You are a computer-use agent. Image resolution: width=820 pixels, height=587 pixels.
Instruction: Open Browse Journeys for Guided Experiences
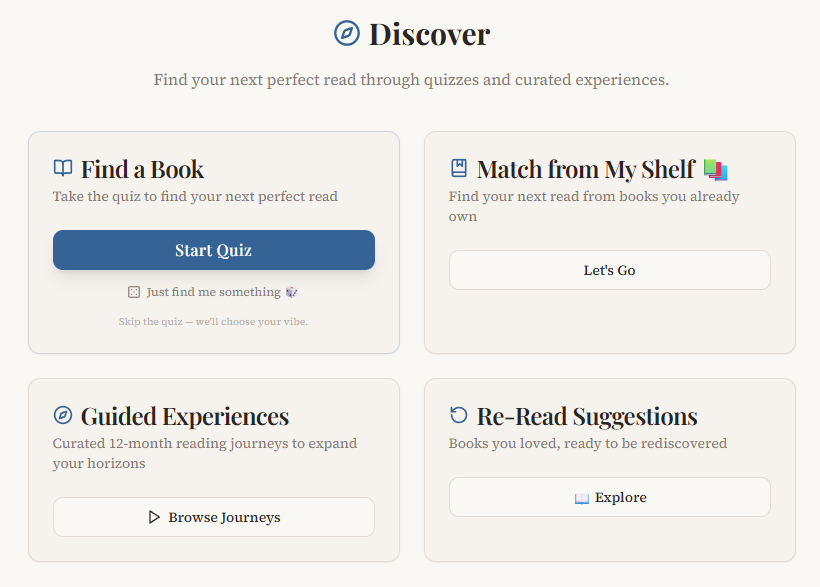coord(213,517)
